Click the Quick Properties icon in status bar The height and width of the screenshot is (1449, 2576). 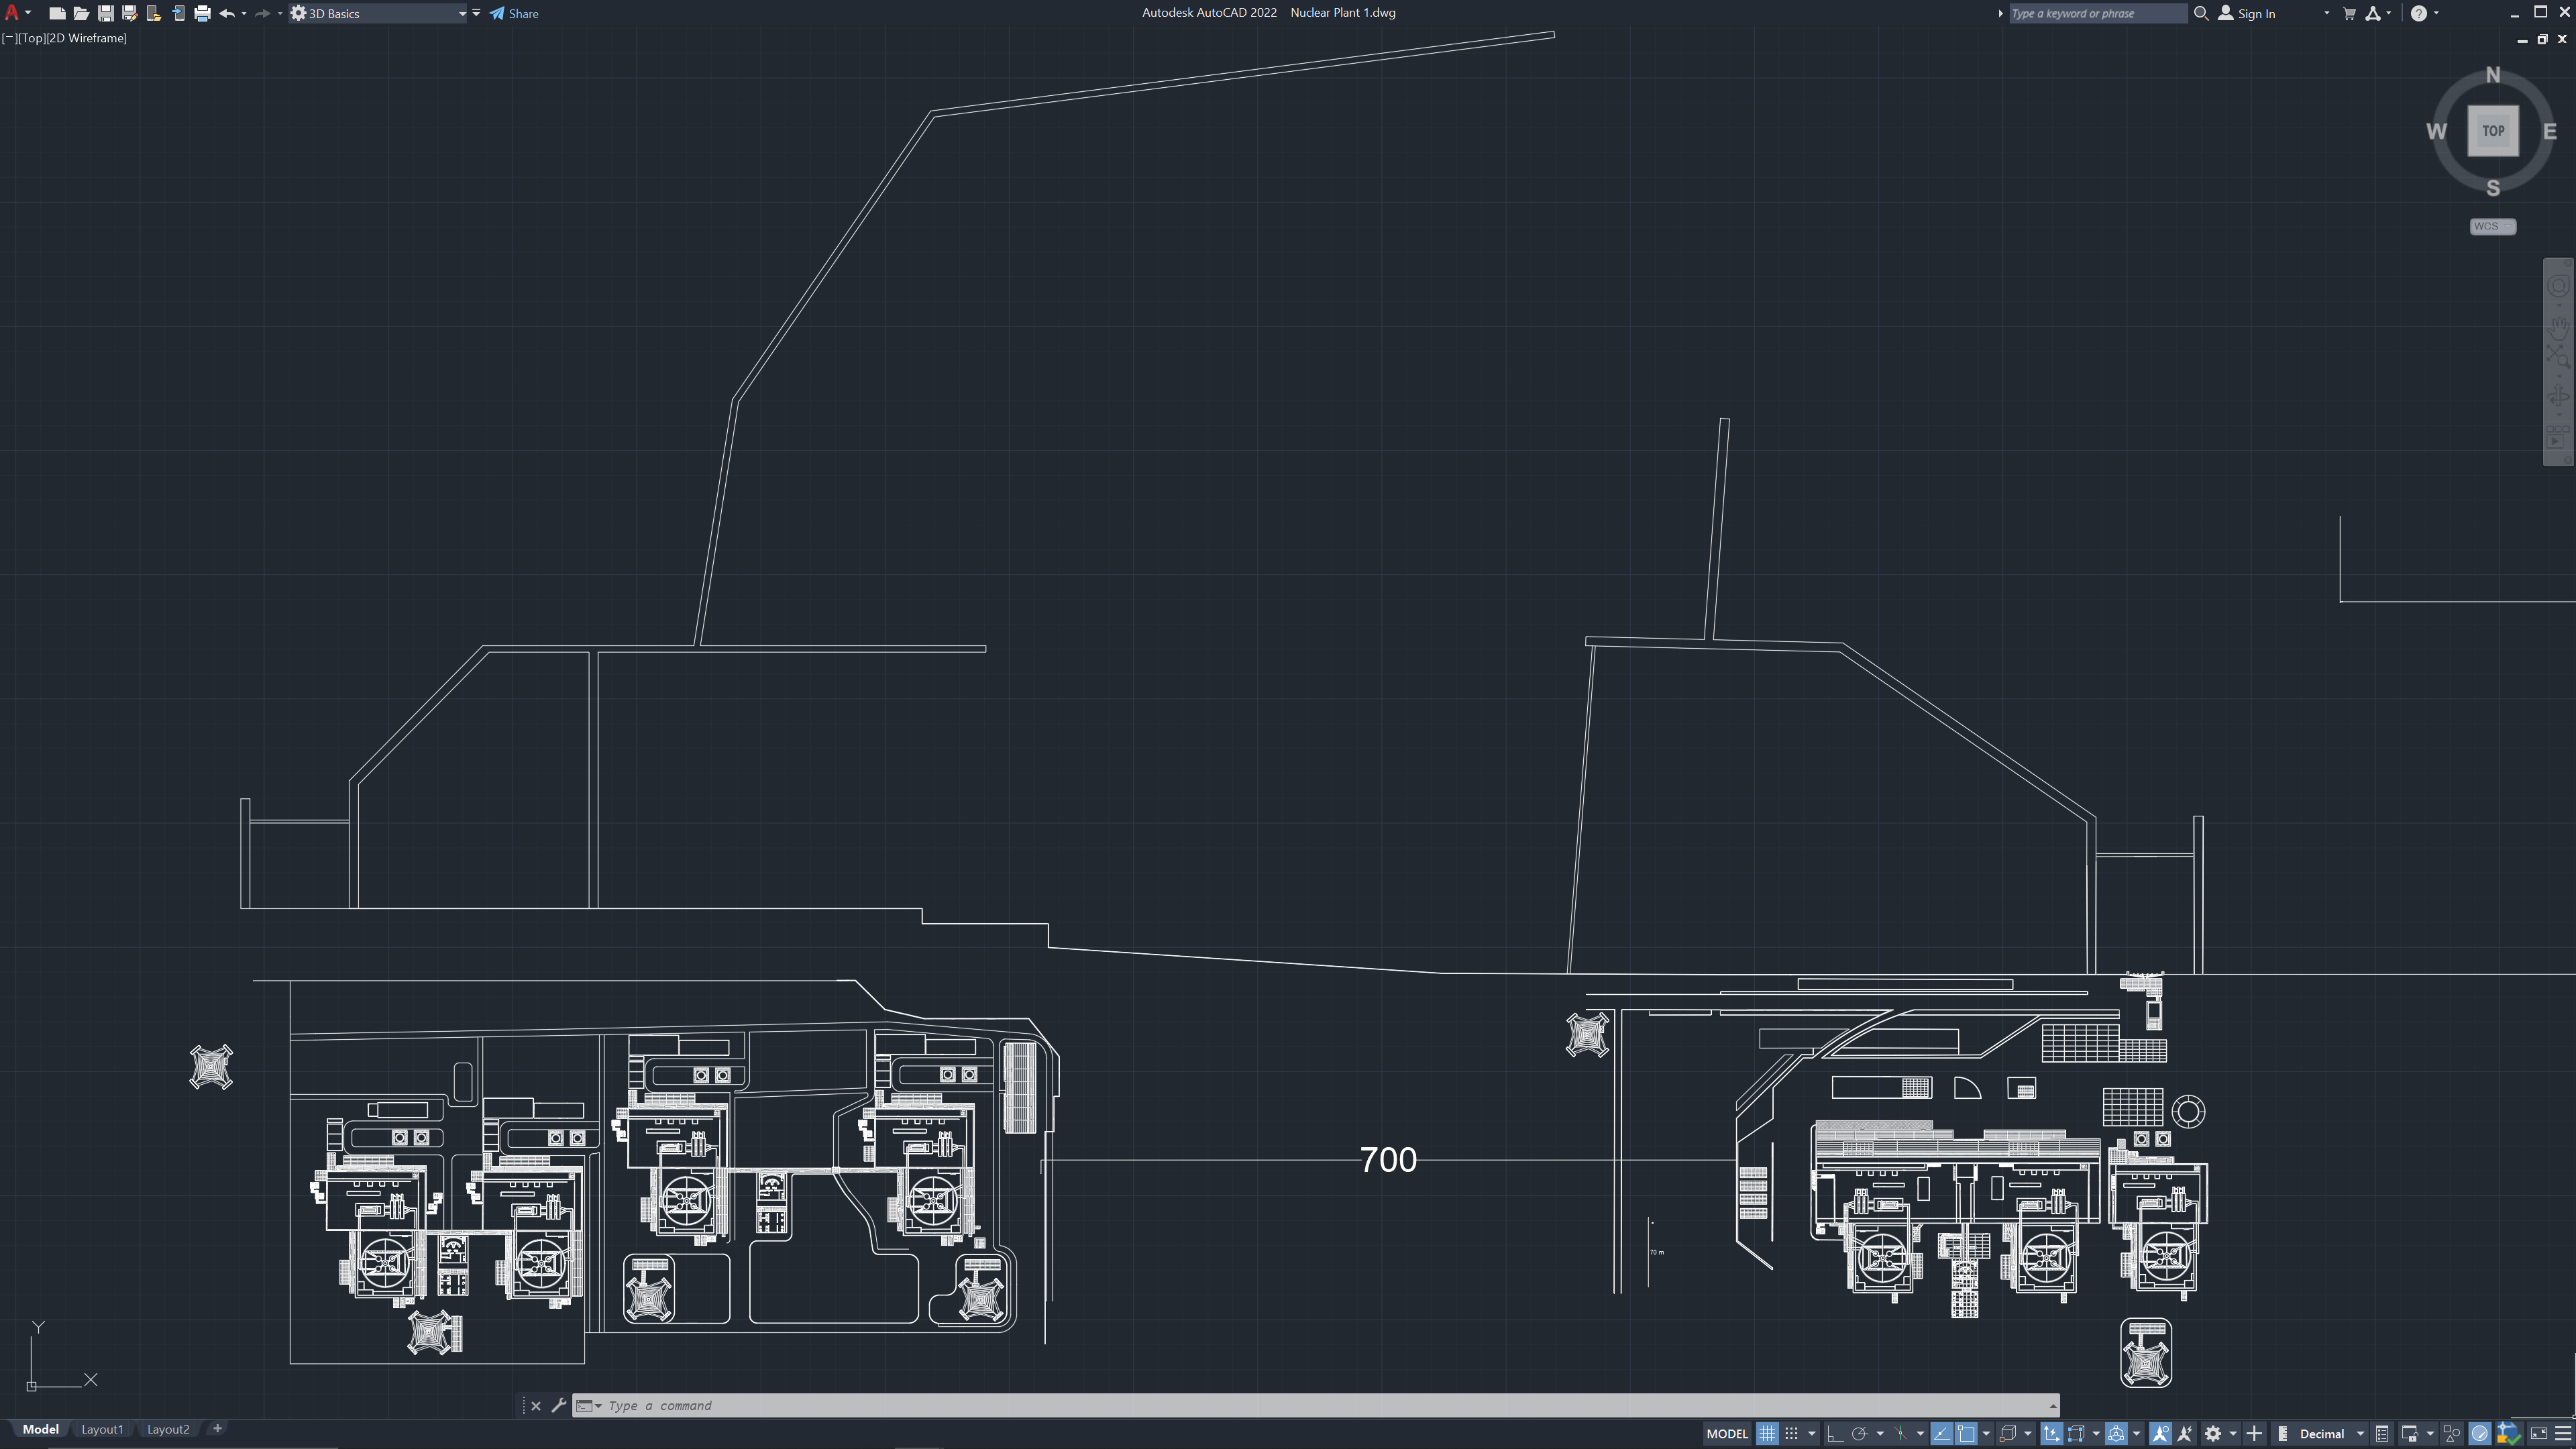(2382, 1434)
